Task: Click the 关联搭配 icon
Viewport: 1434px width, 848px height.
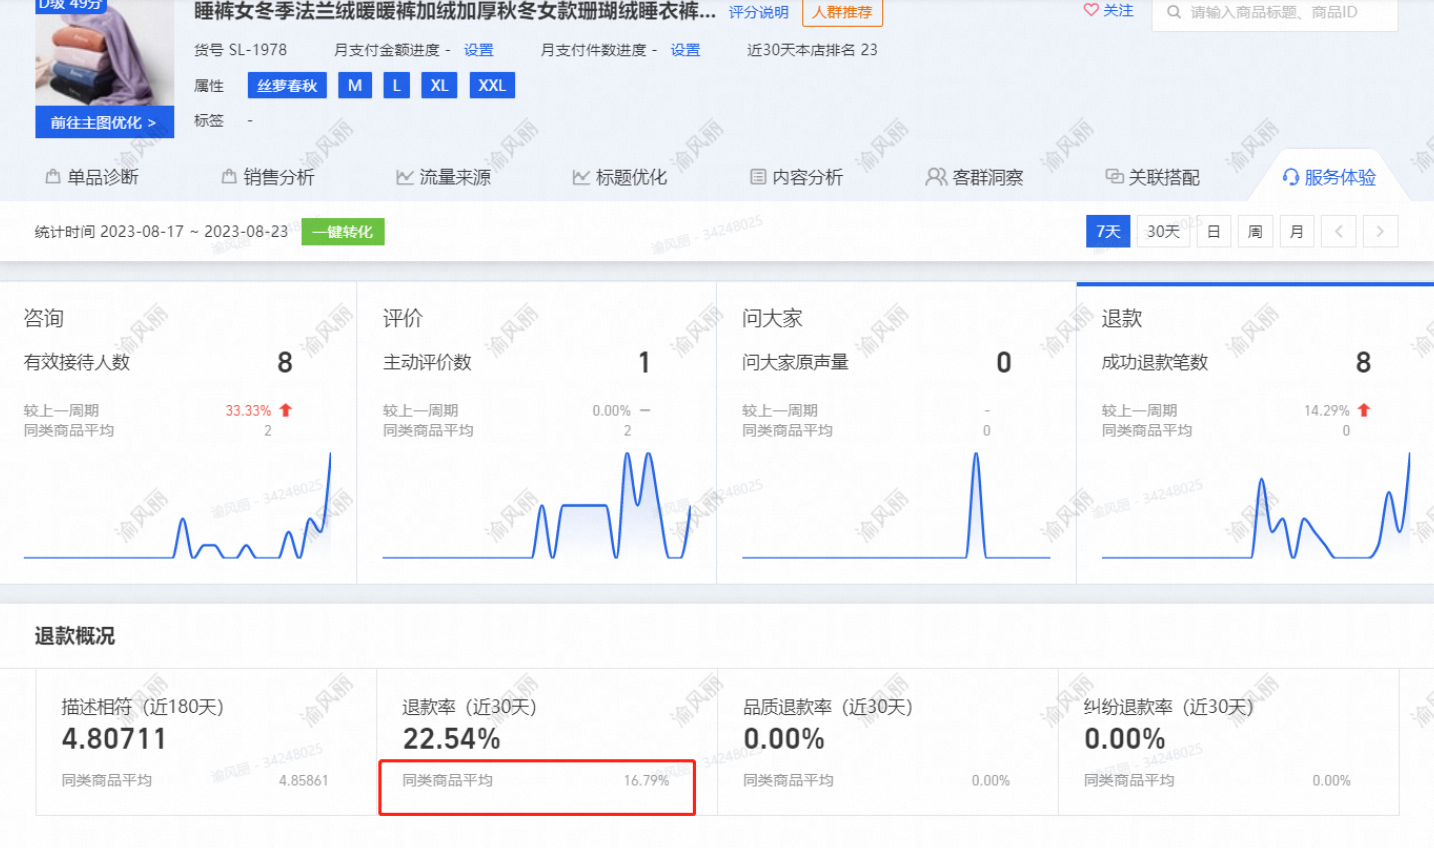Action: pyautogui.click(x=1114, y=177)
